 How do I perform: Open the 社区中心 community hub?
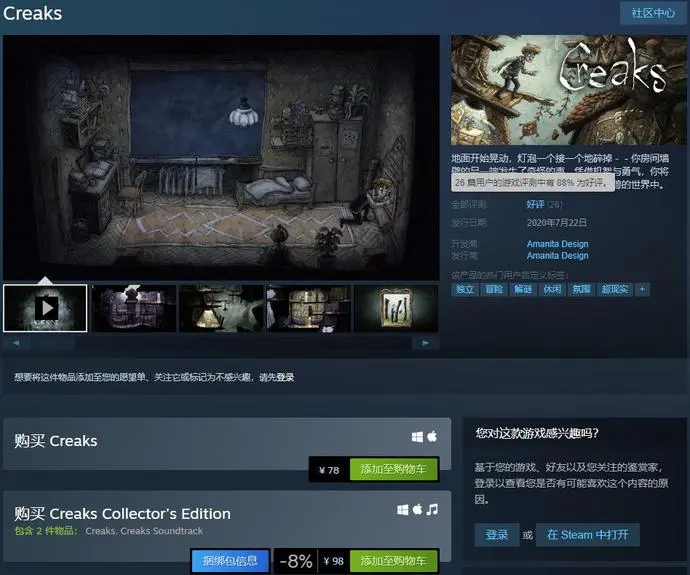point(653,13)
